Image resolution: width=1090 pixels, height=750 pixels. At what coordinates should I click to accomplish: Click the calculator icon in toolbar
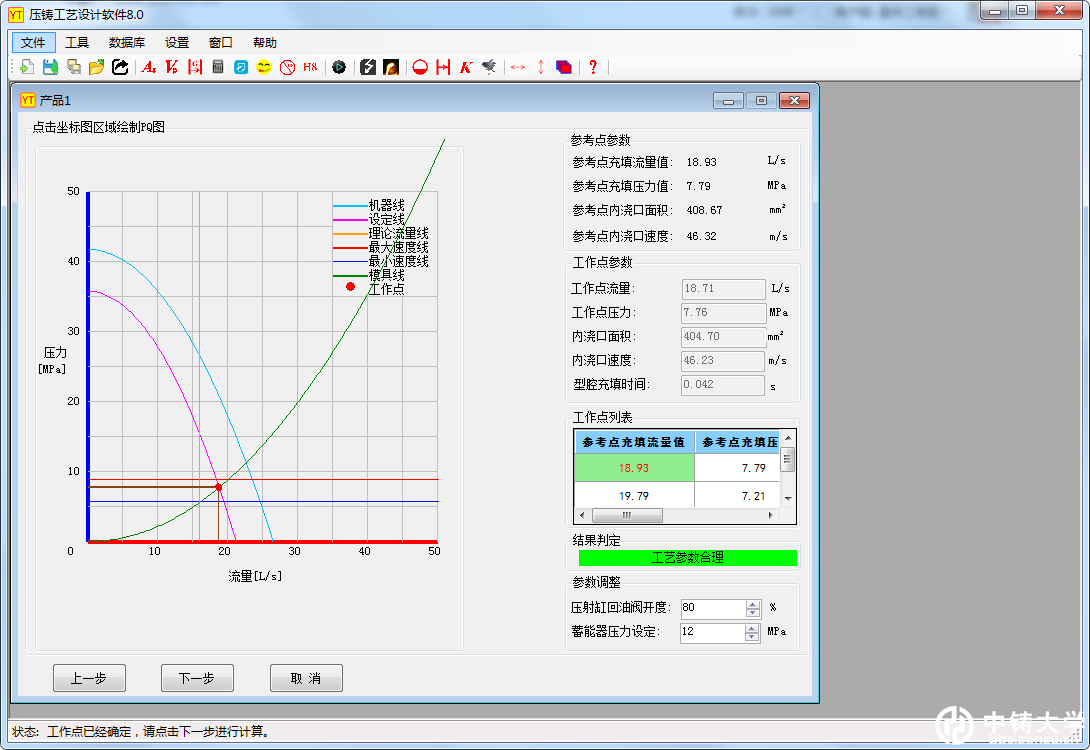coord(218,67)
